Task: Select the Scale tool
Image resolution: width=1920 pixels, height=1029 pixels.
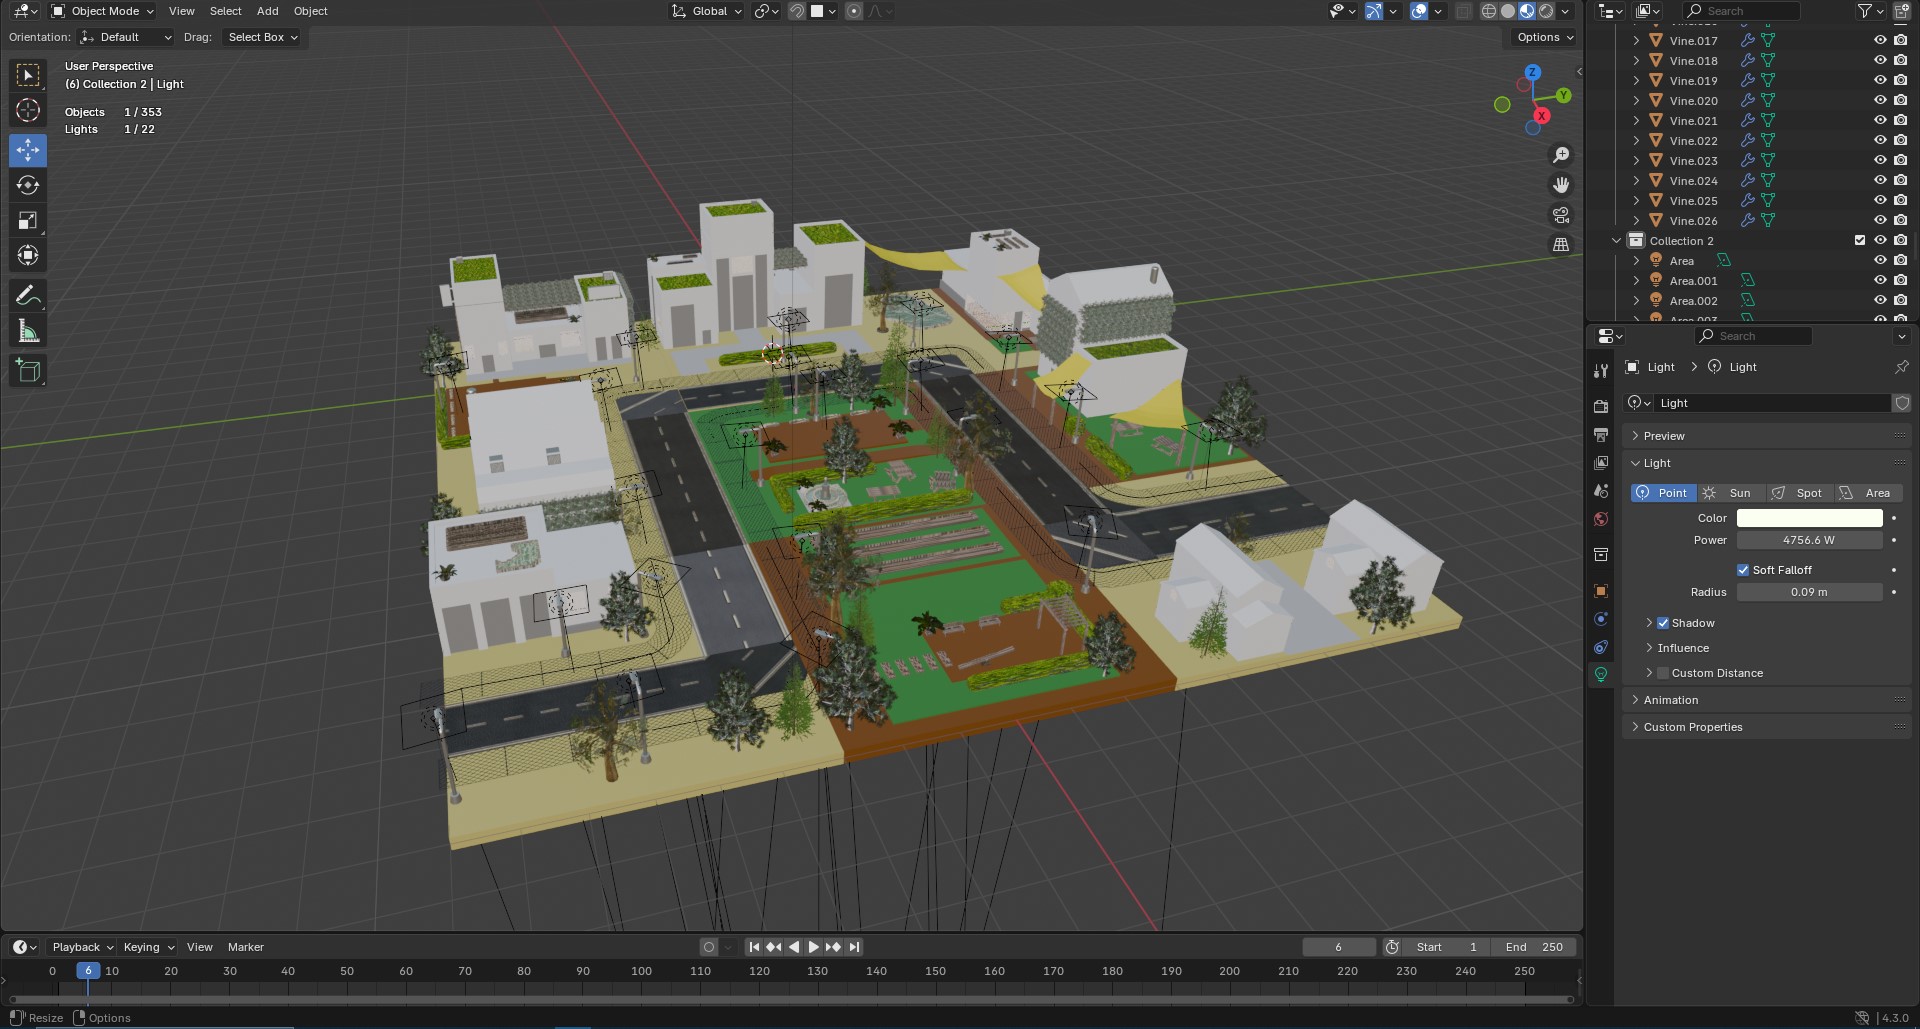Action: point(28,220)
